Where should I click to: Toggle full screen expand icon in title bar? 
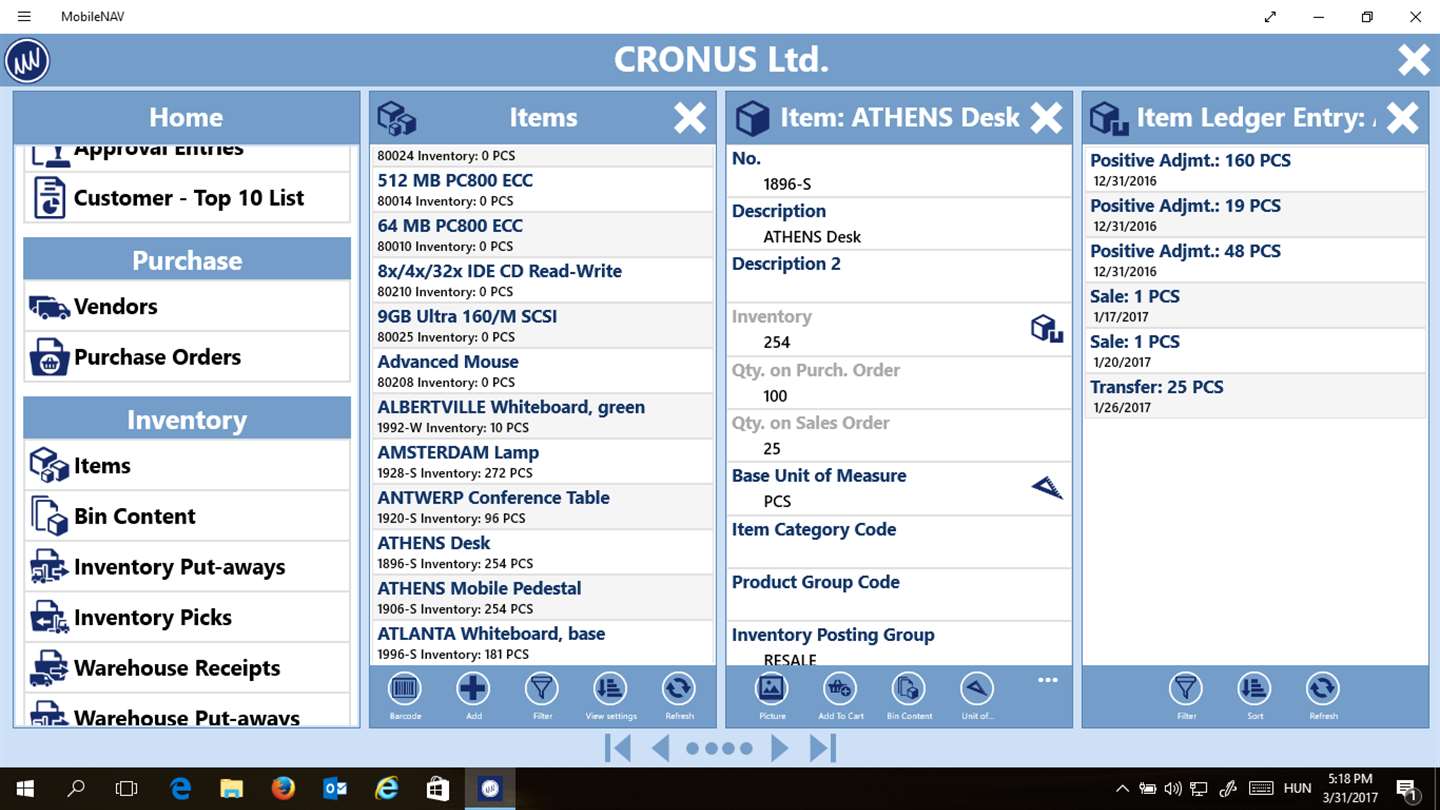point(1270,17)
